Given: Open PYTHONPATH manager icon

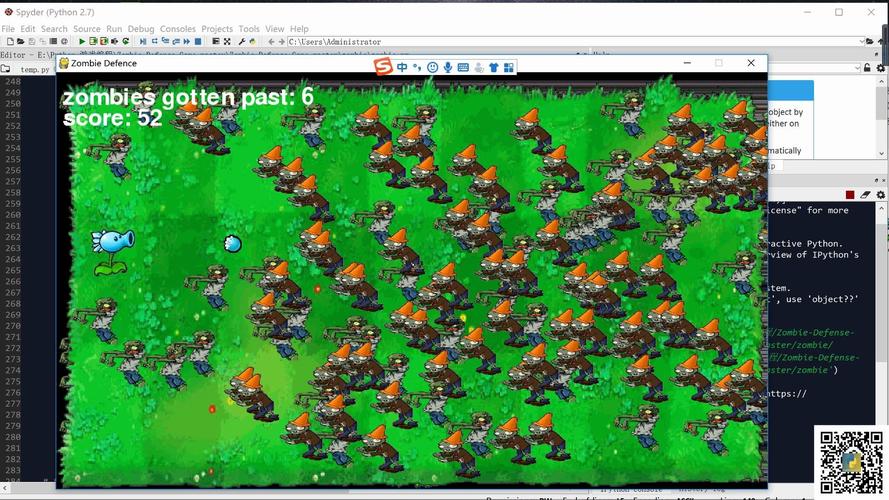Looking at the screenshot, I should (x=252, y=41).
